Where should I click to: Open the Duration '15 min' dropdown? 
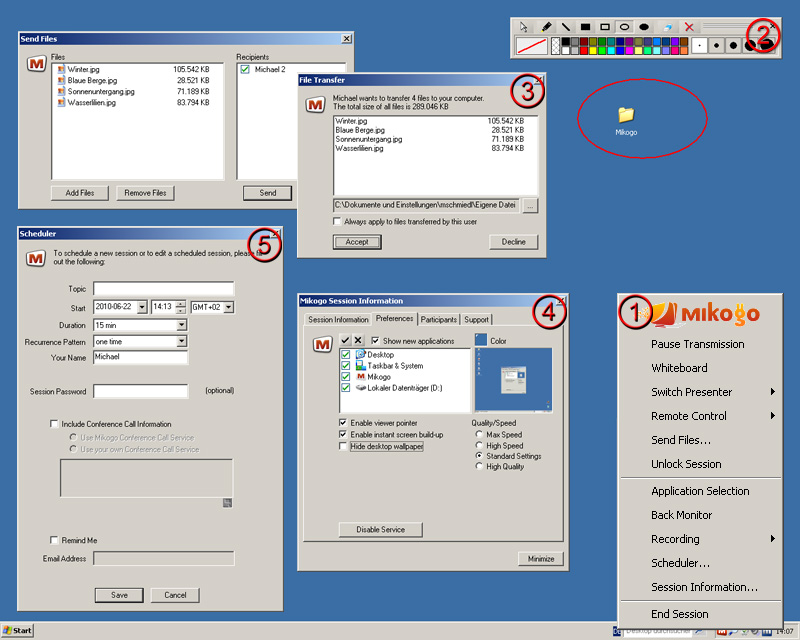click(x=182, y=325)
